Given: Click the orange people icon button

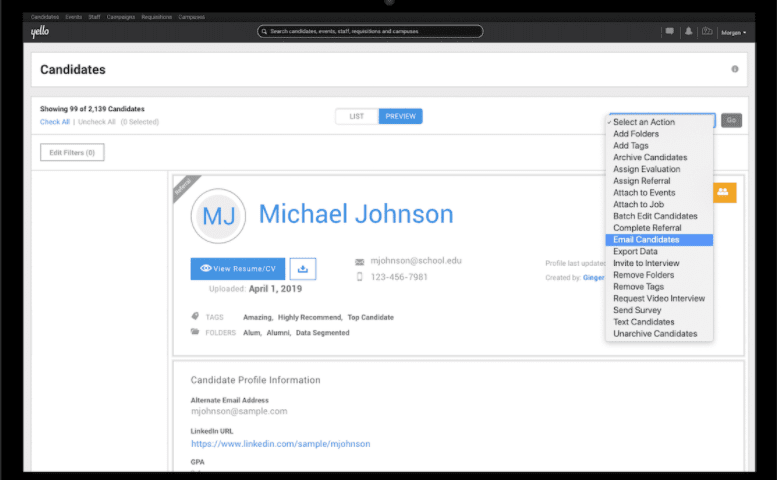Looking at the screenshot, I should pos(723,192).
